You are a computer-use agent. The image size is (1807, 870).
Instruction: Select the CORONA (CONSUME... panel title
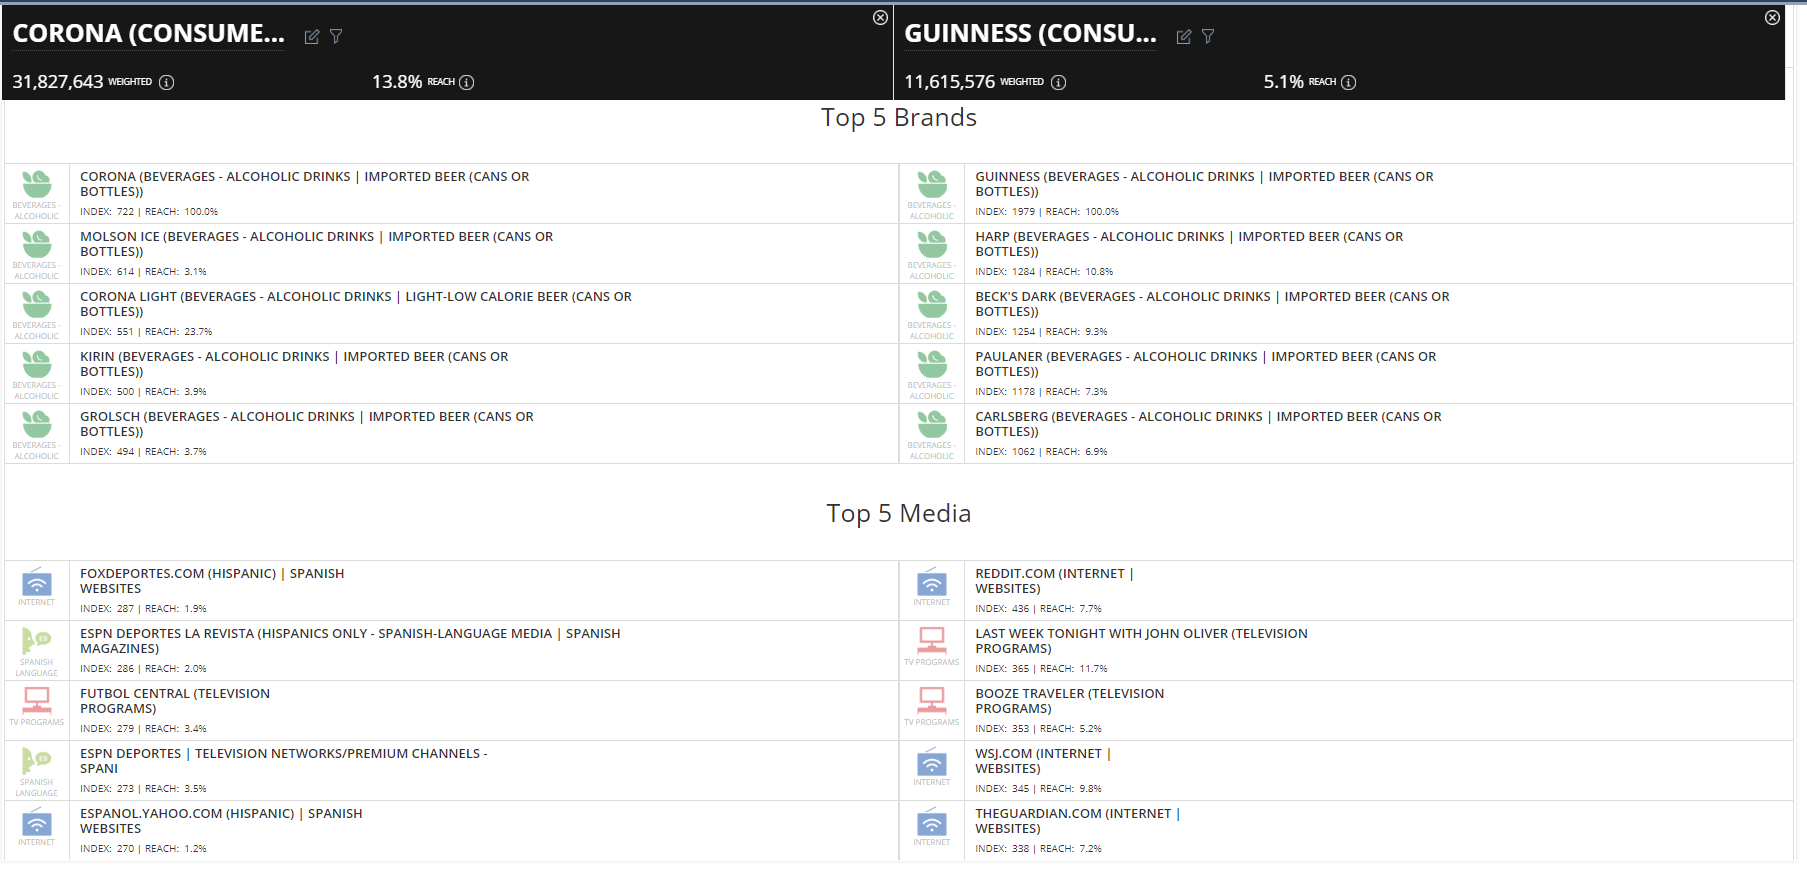point(148,34)
